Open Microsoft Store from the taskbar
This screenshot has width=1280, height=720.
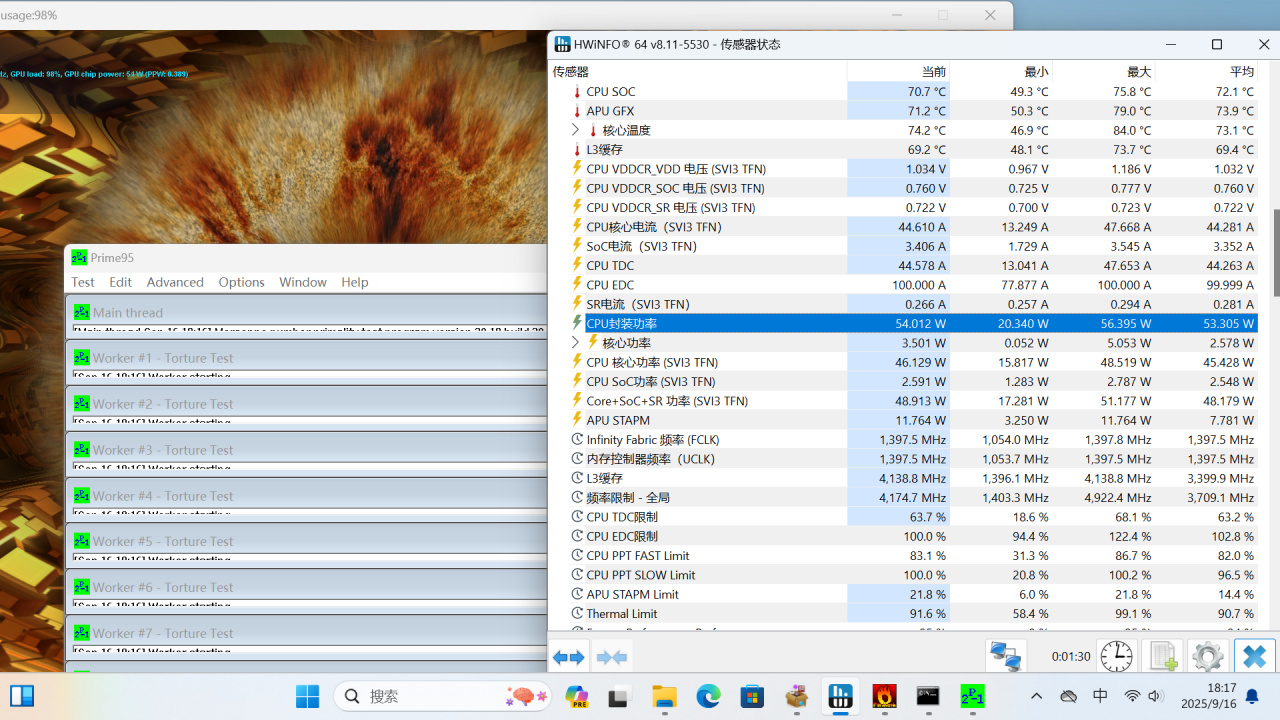coord(752,696)
